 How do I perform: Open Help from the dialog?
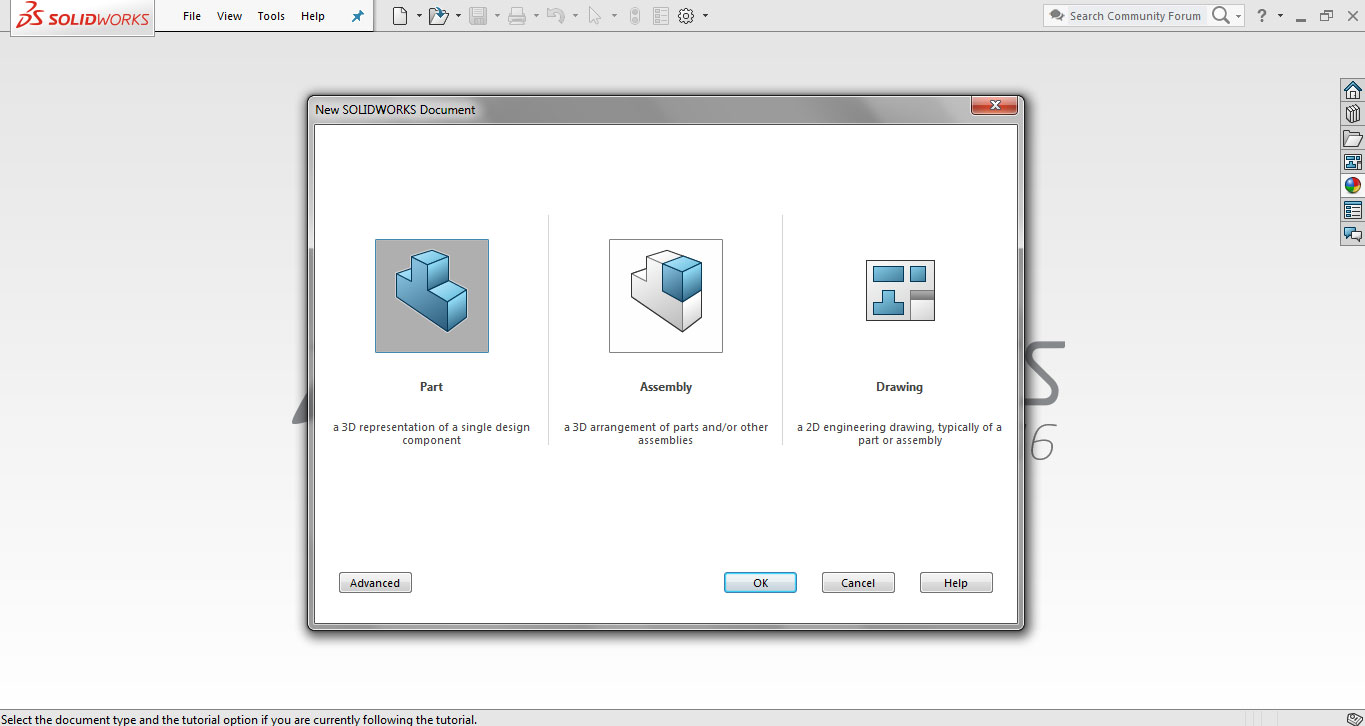tap(956, 583)
